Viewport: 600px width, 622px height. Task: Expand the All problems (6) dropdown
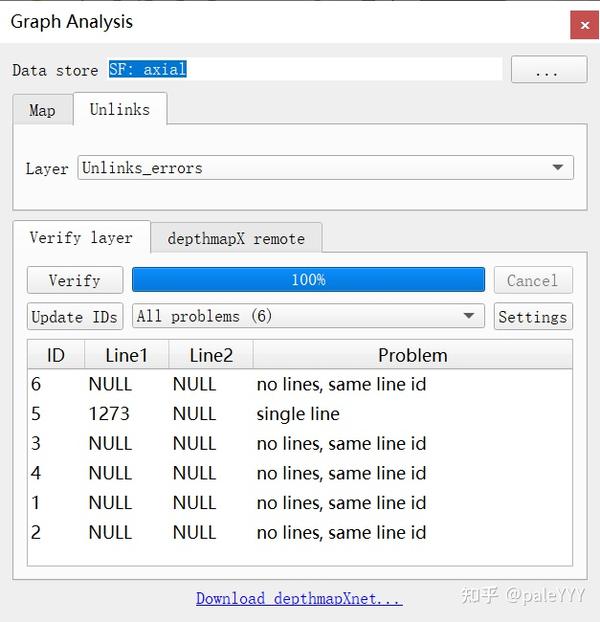[308, 317]
